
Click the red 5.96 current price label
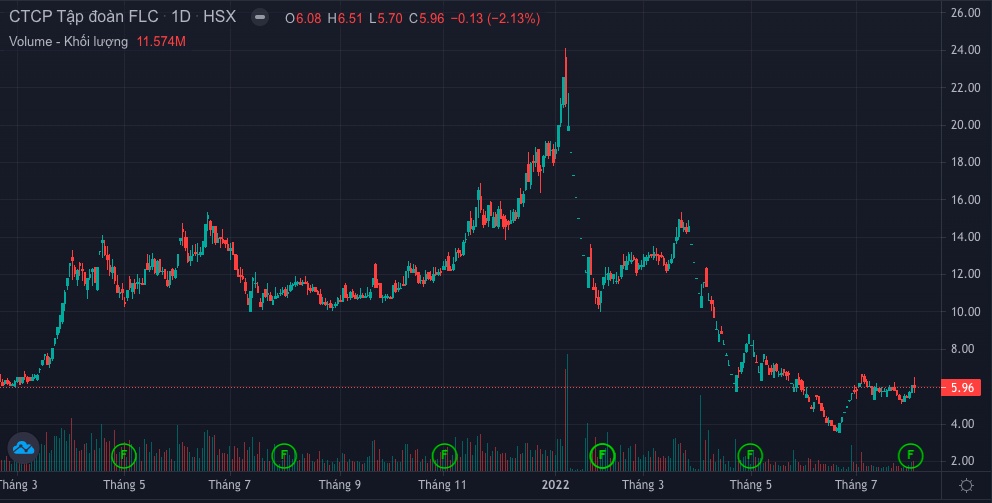(962, 388)
